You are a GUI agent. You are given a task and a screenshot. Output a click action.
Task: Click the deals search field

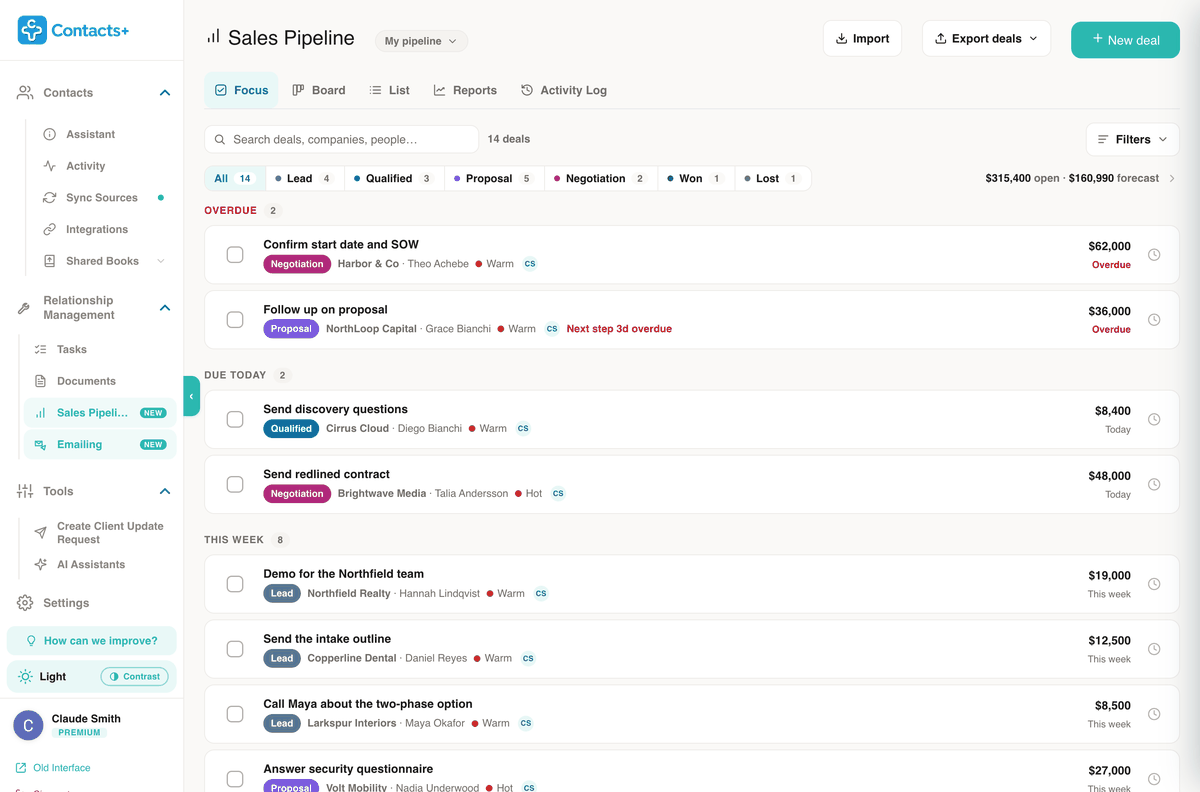coord(342,140)
